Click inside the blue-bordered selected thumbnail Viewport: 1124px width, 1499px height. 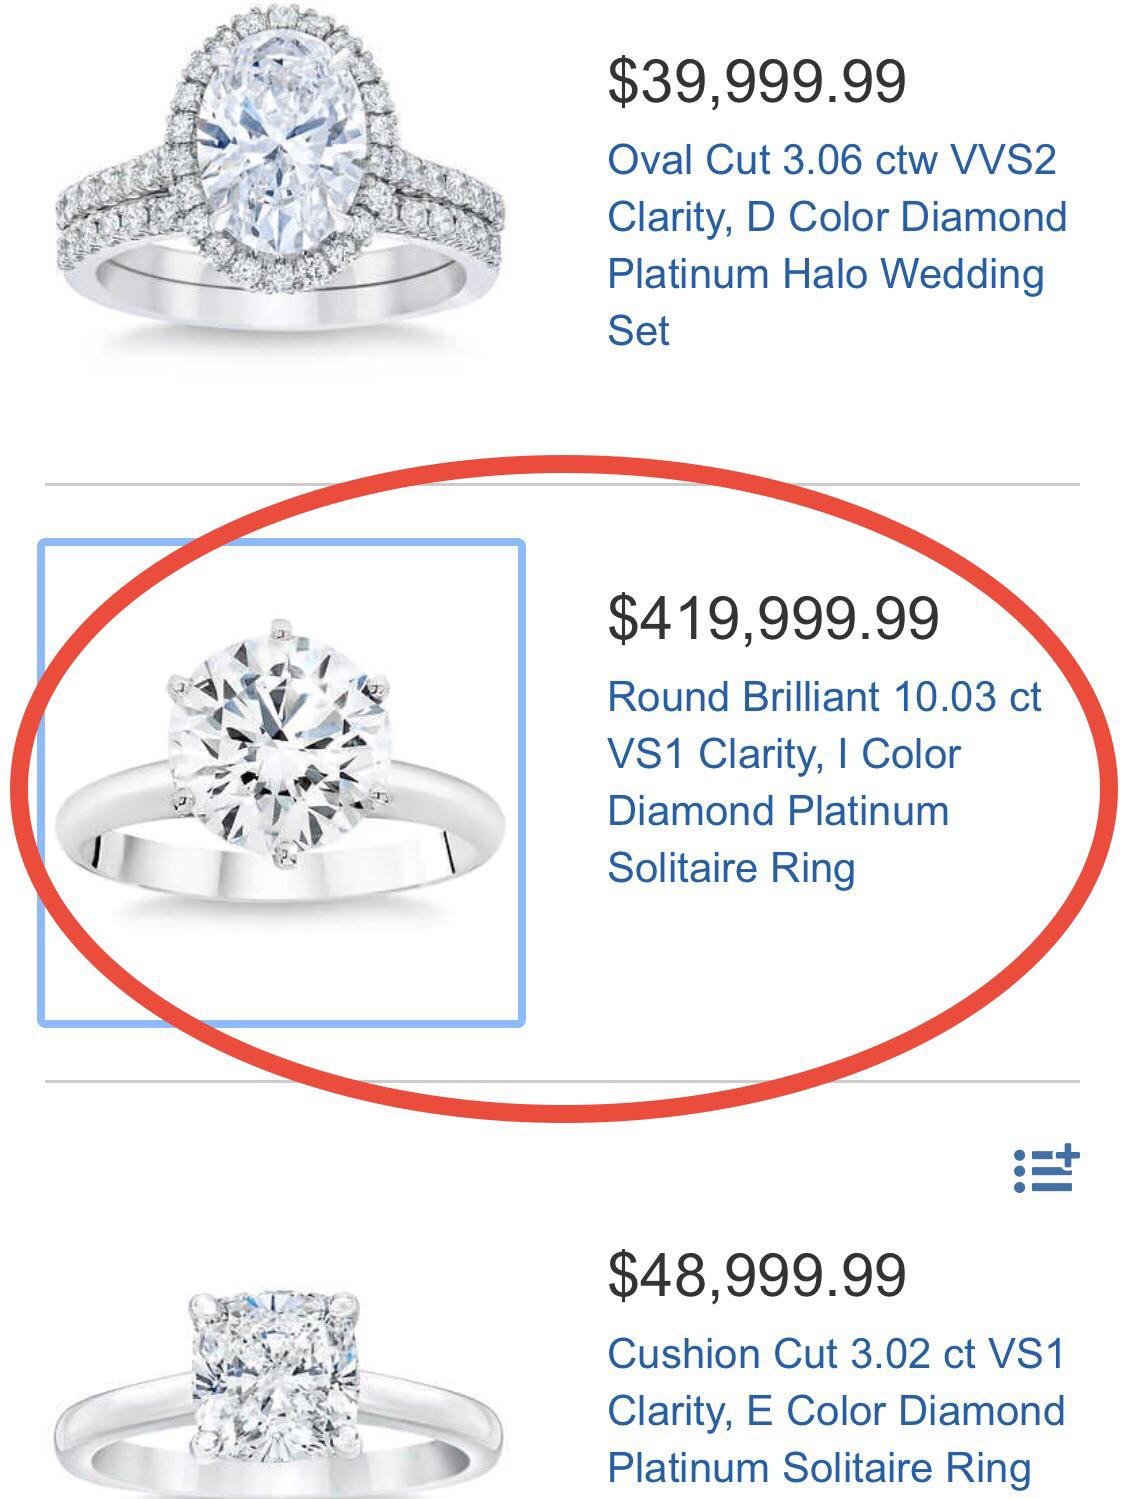[x=280, y=780]
